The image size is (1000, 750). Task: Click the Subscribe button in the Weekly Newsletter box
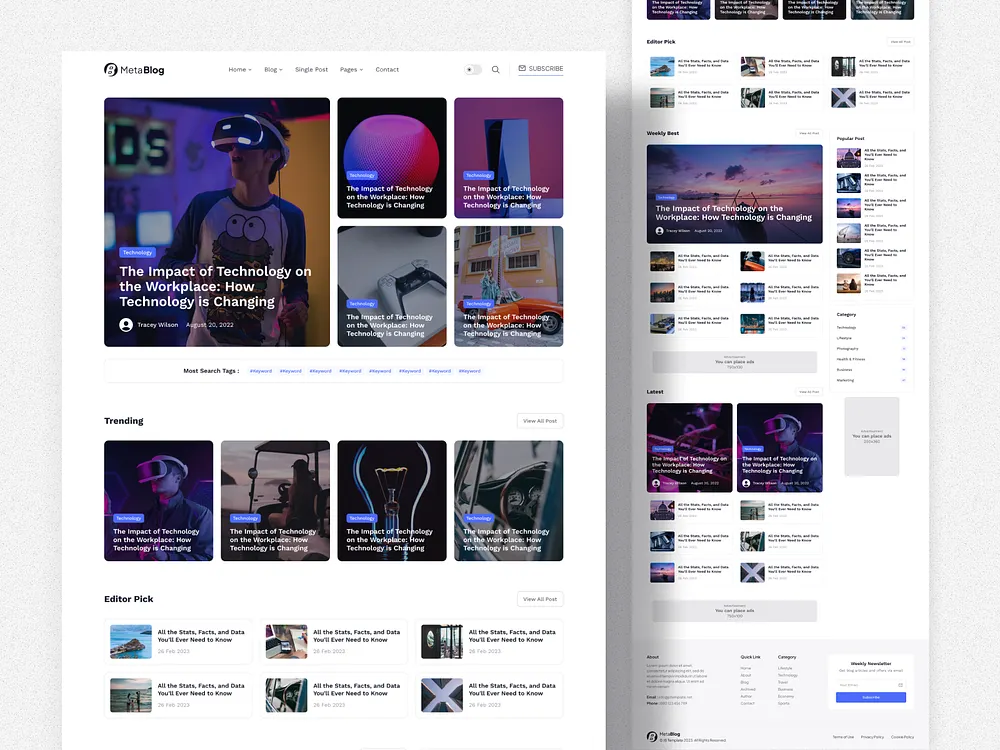[871, 697]
